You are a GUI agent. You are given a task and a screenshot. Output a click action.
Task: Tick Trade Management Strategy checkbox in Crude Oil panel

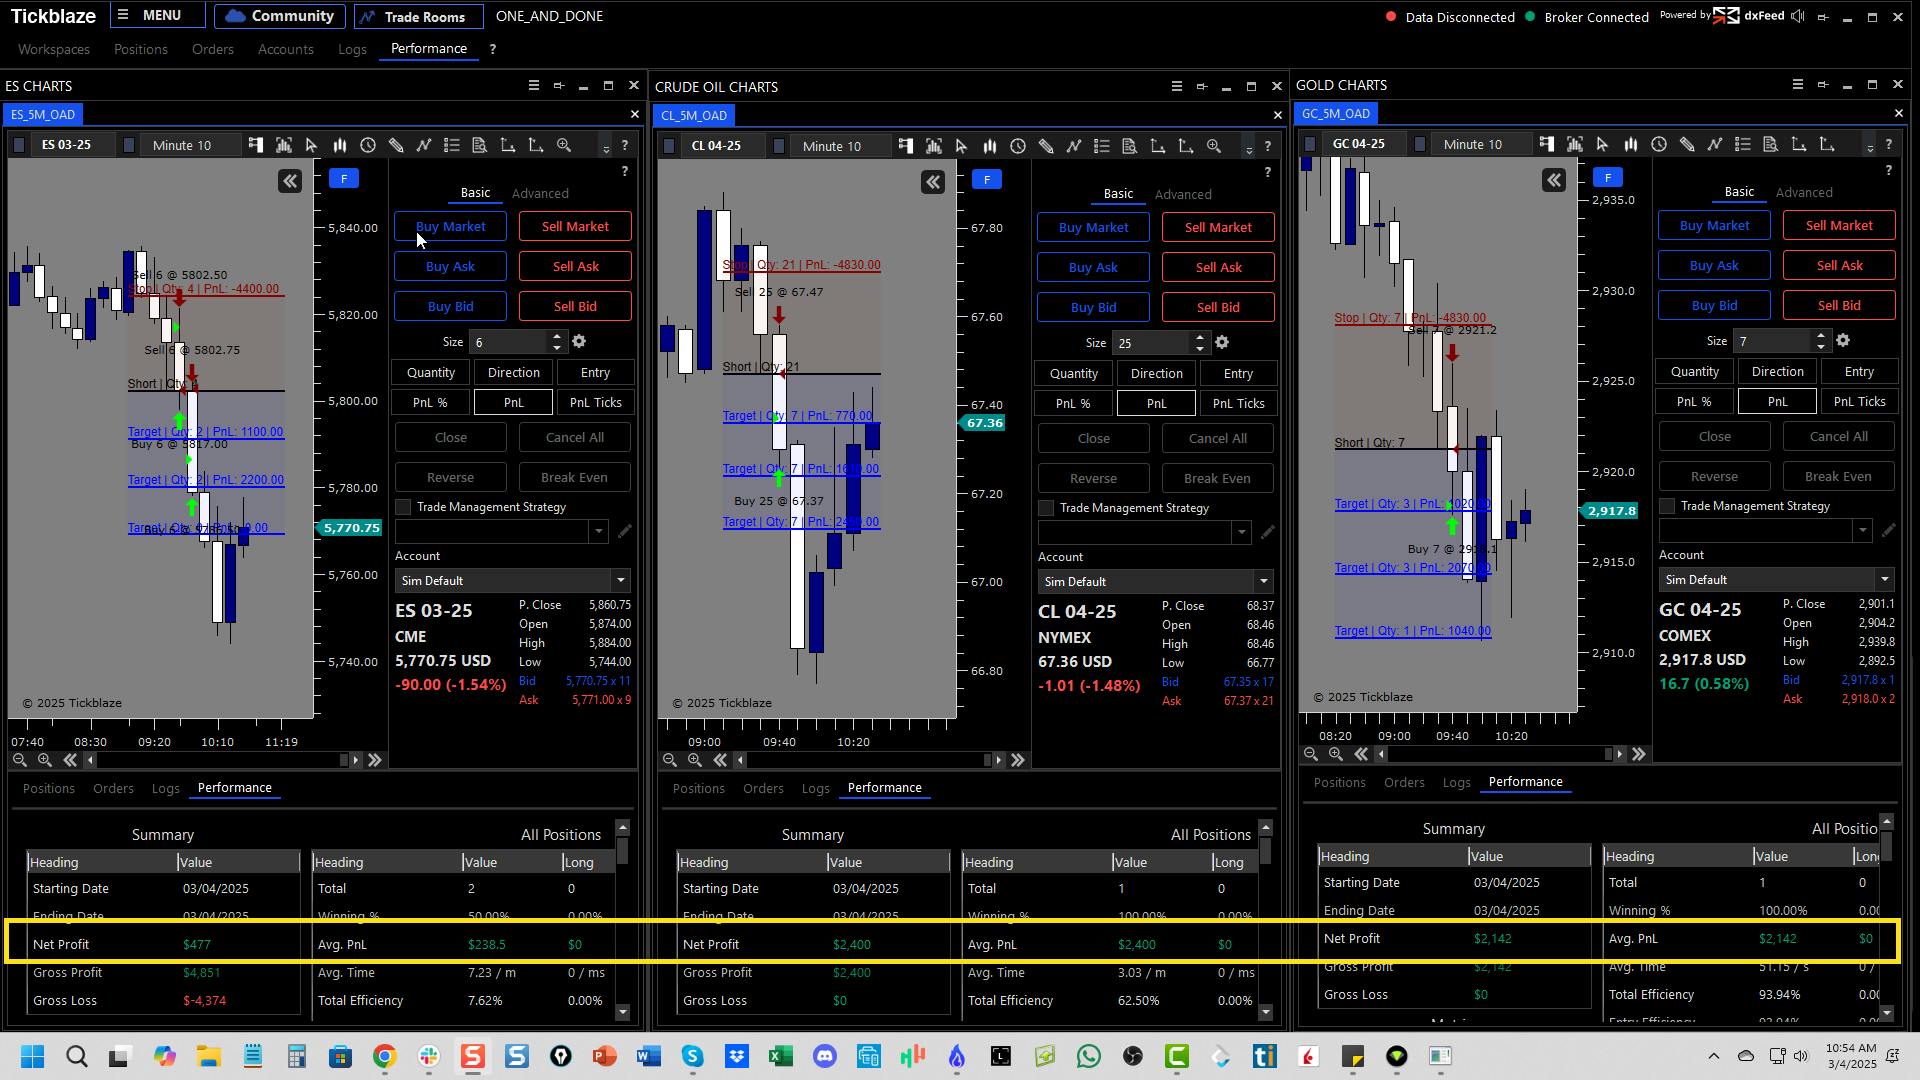click(1047, 509)
